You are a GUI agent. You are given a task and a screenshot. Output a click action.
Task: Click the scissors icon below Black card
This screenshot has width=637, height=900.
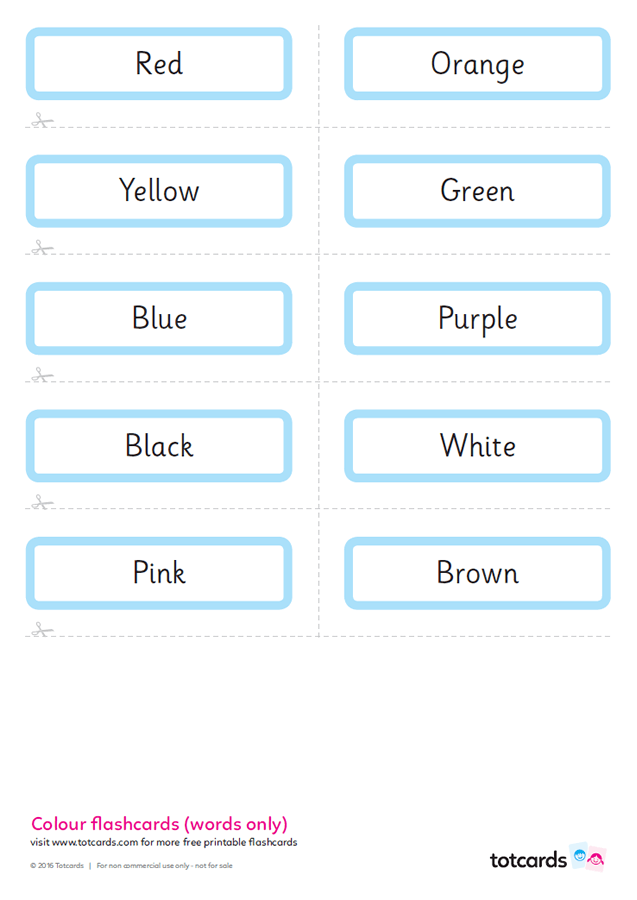[x=40, y=502]
